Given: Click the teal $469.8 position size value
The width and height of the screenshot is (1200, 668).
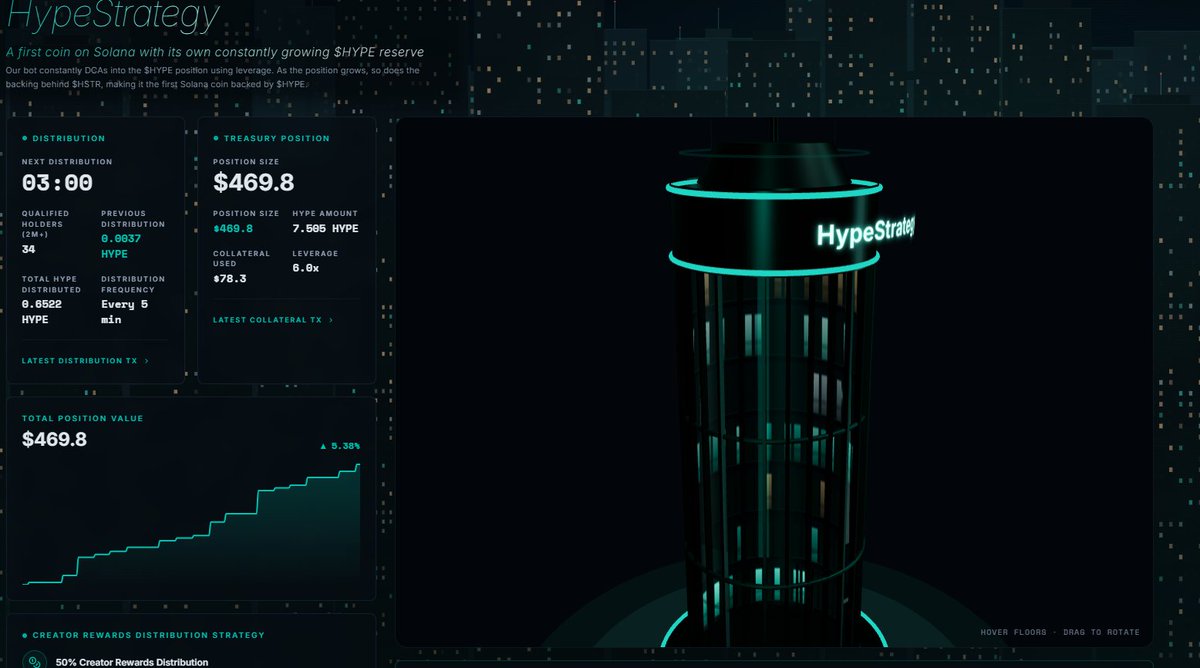Looking at the screenshot, I should point(234,229).
